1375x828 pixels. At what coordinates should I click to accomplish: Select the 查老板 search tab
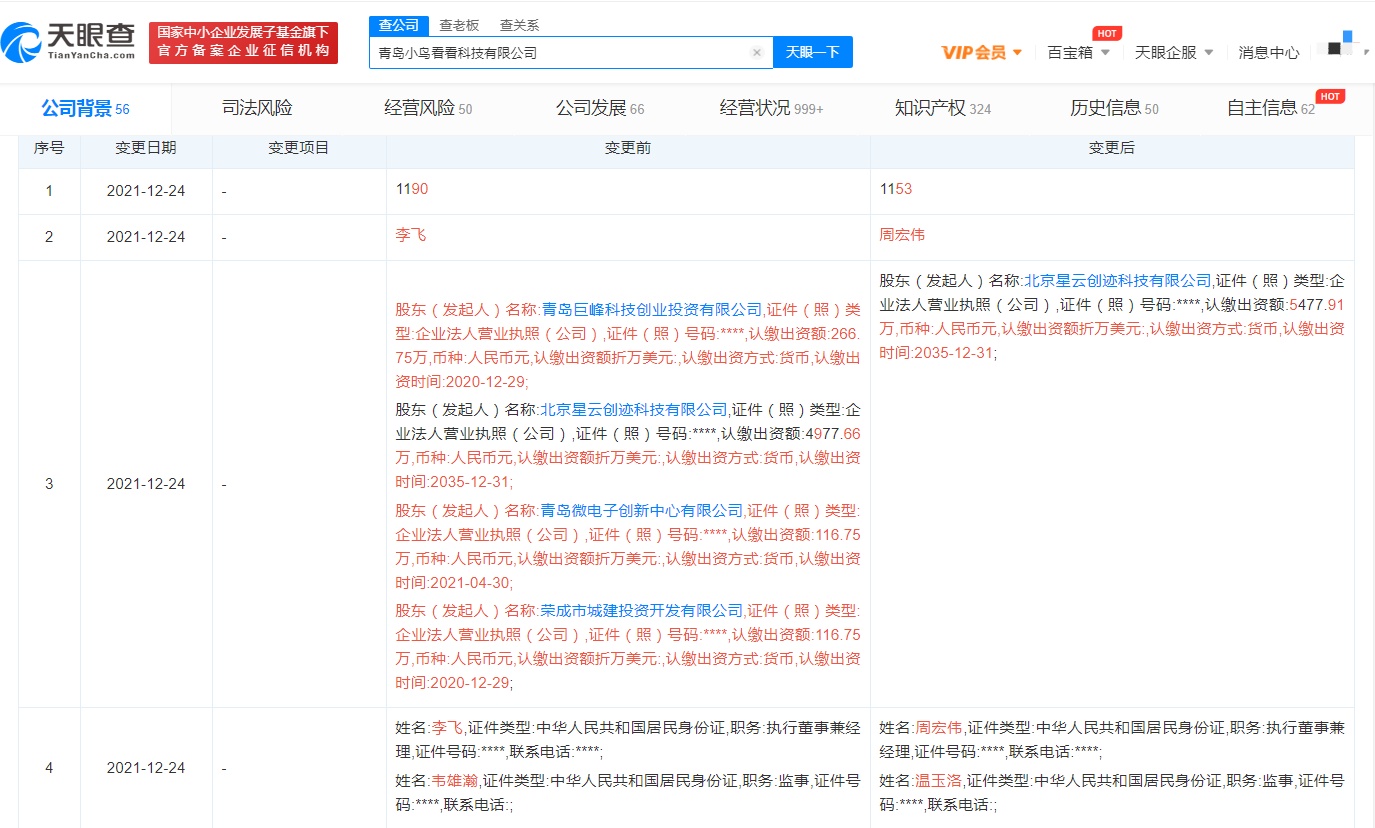click(x=459, y=26)
